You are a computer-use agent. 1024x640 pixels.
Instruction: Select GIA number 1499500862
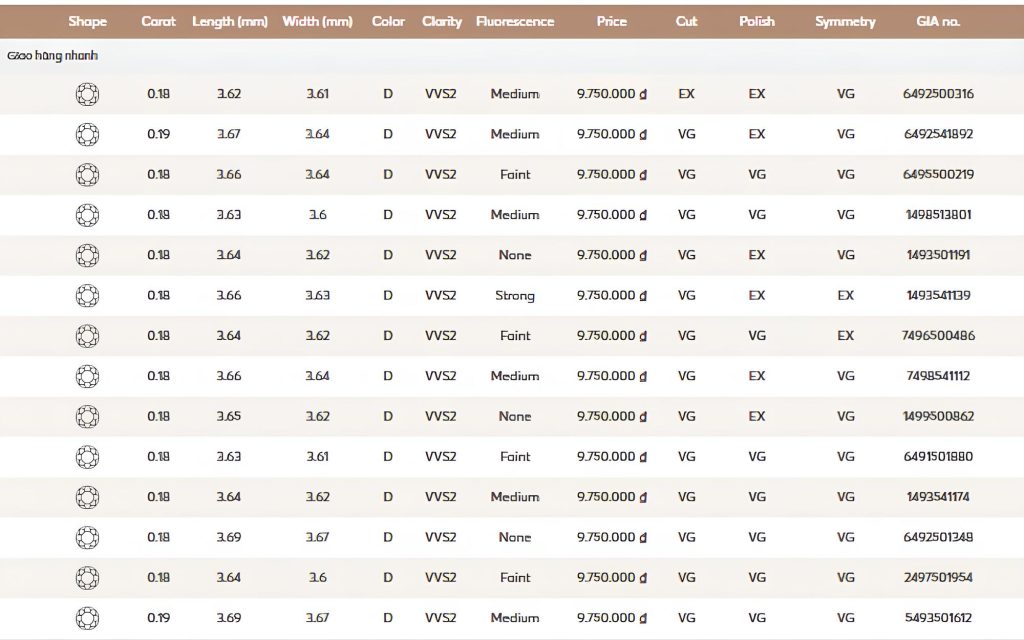(938, 417)
